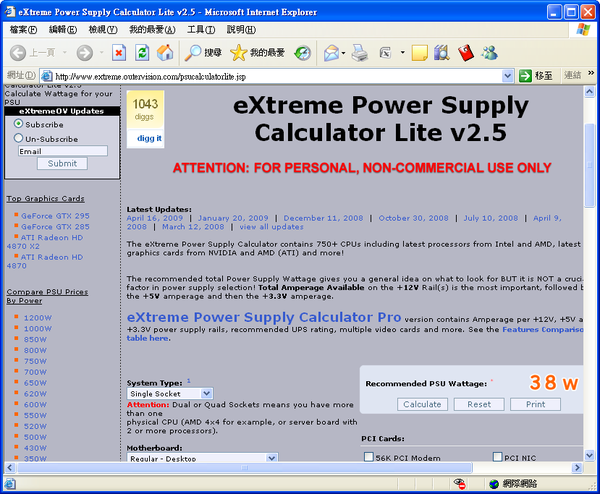Viewport: 600px width, 494px height.
Task: Click the Print printer toolbar icon
Action: tap(360, 53)
